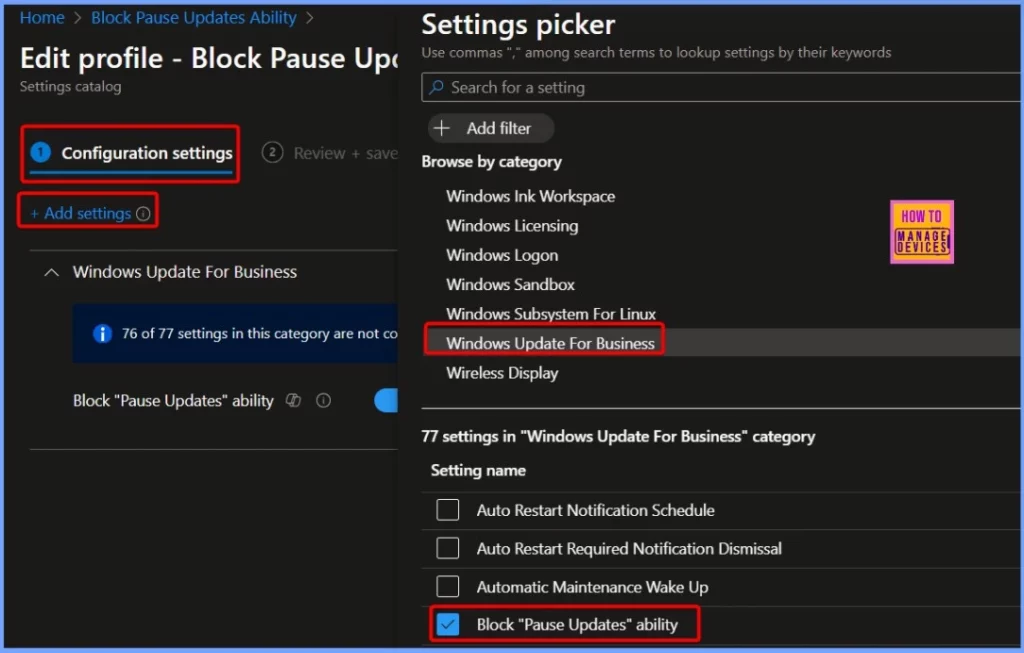Click the 77 settings category count heading
Screen dimensions: 1024x653
(618, 436)
